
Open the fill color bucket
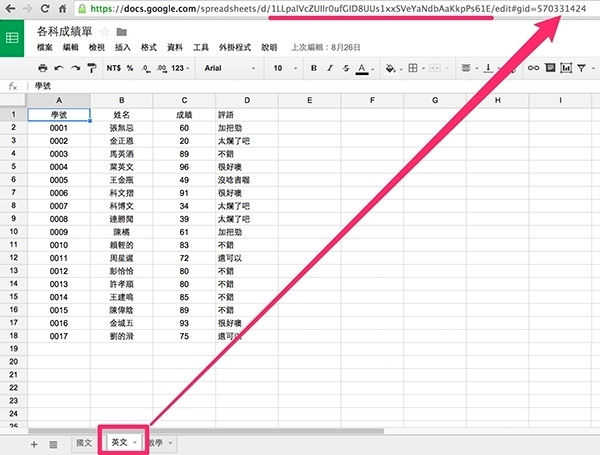[390, 68]
